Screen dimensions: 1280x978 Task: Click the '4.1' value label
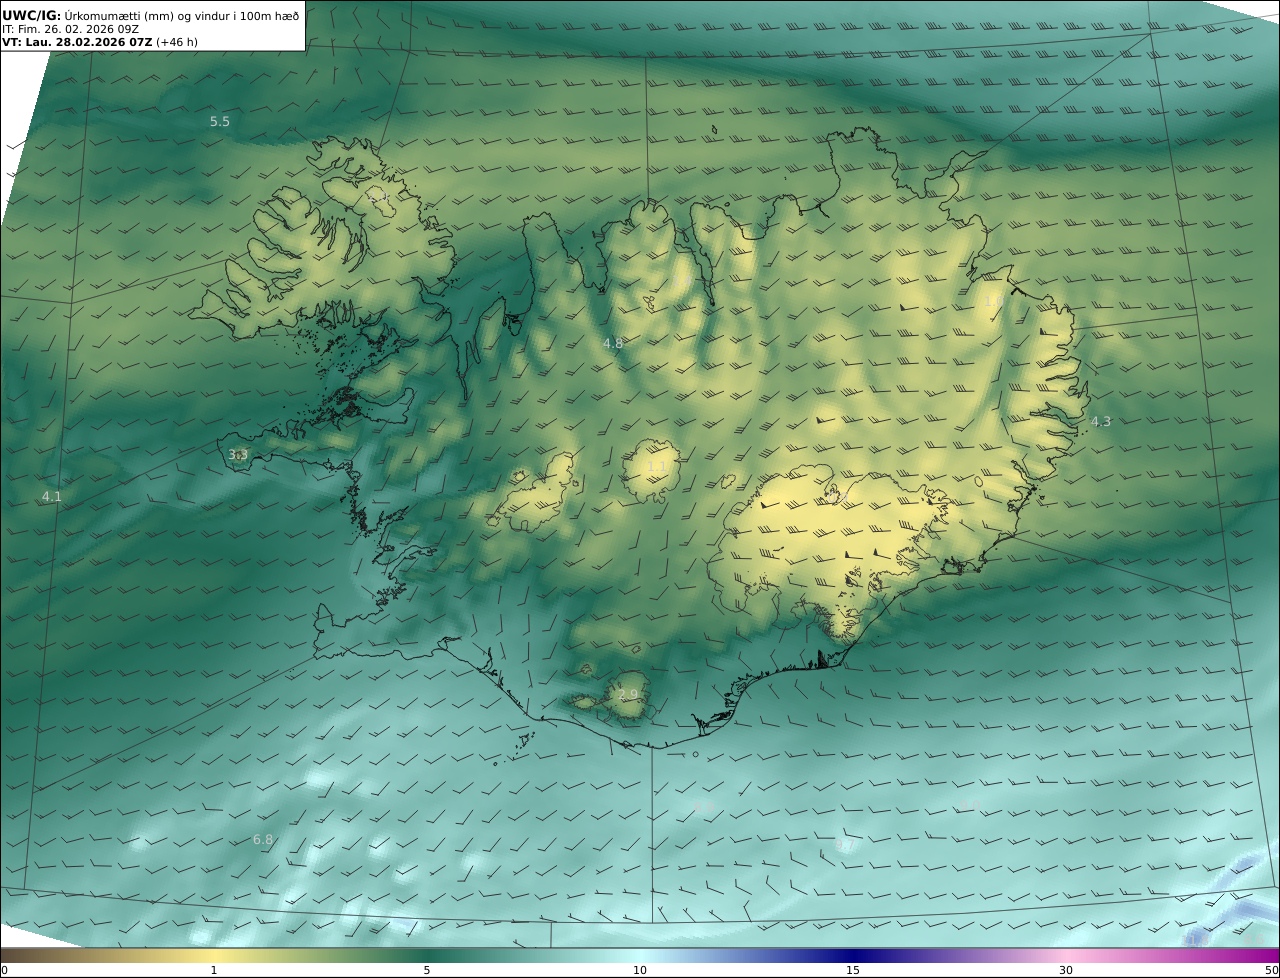click(x=51, y=496)
